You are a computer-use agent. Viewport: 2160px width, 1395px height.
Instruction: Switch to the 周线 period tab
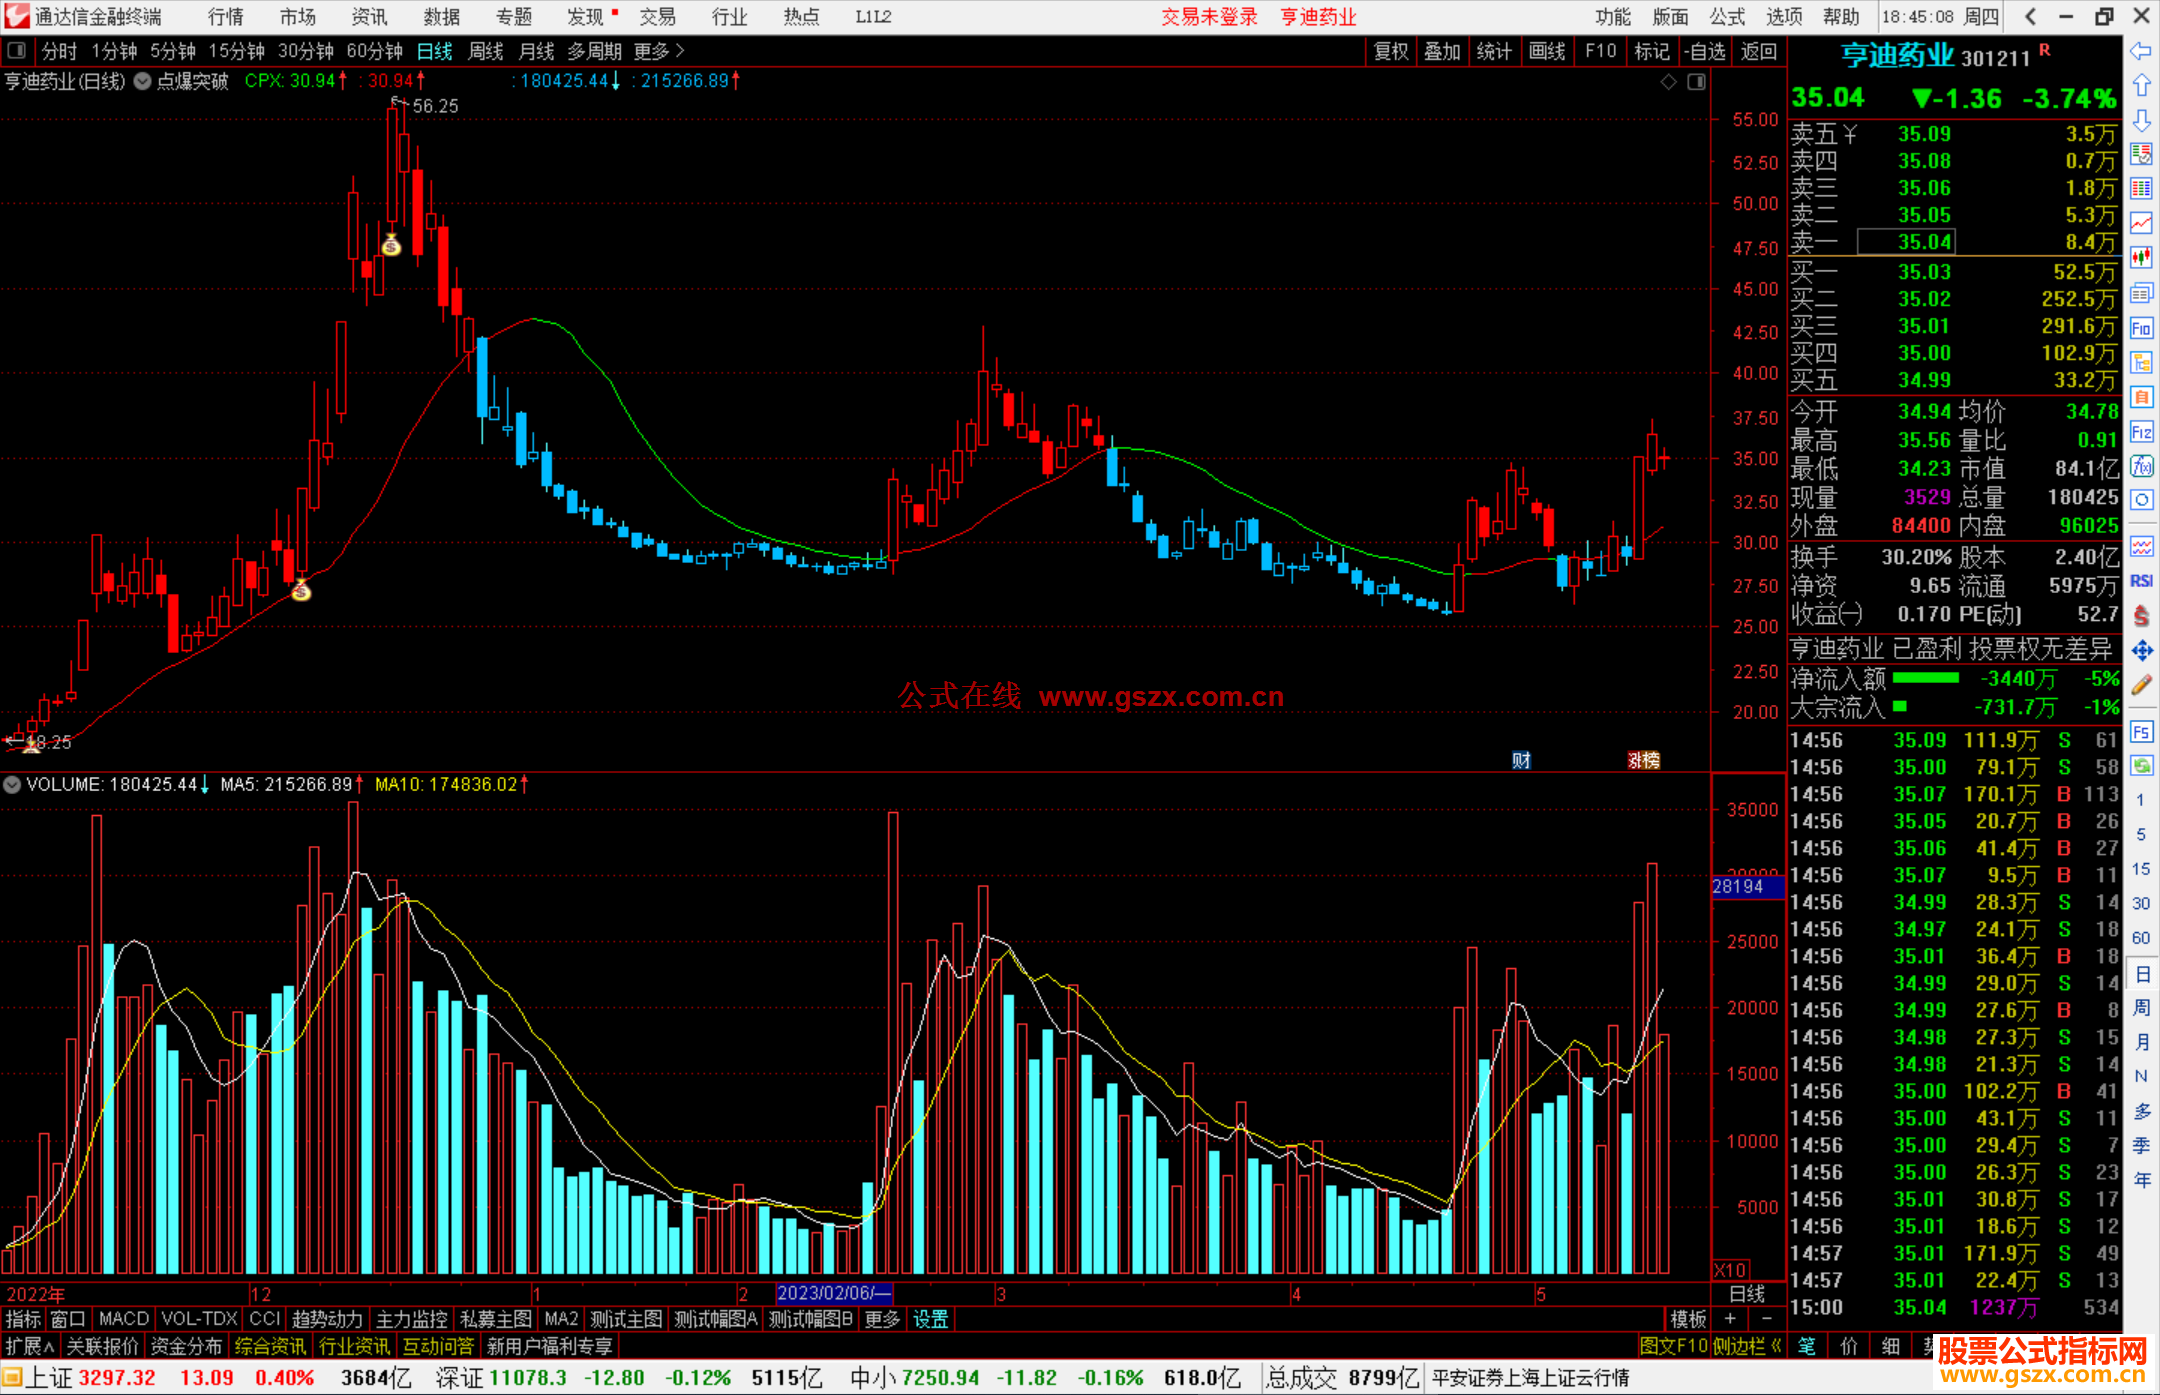click(x=486, y=51)
